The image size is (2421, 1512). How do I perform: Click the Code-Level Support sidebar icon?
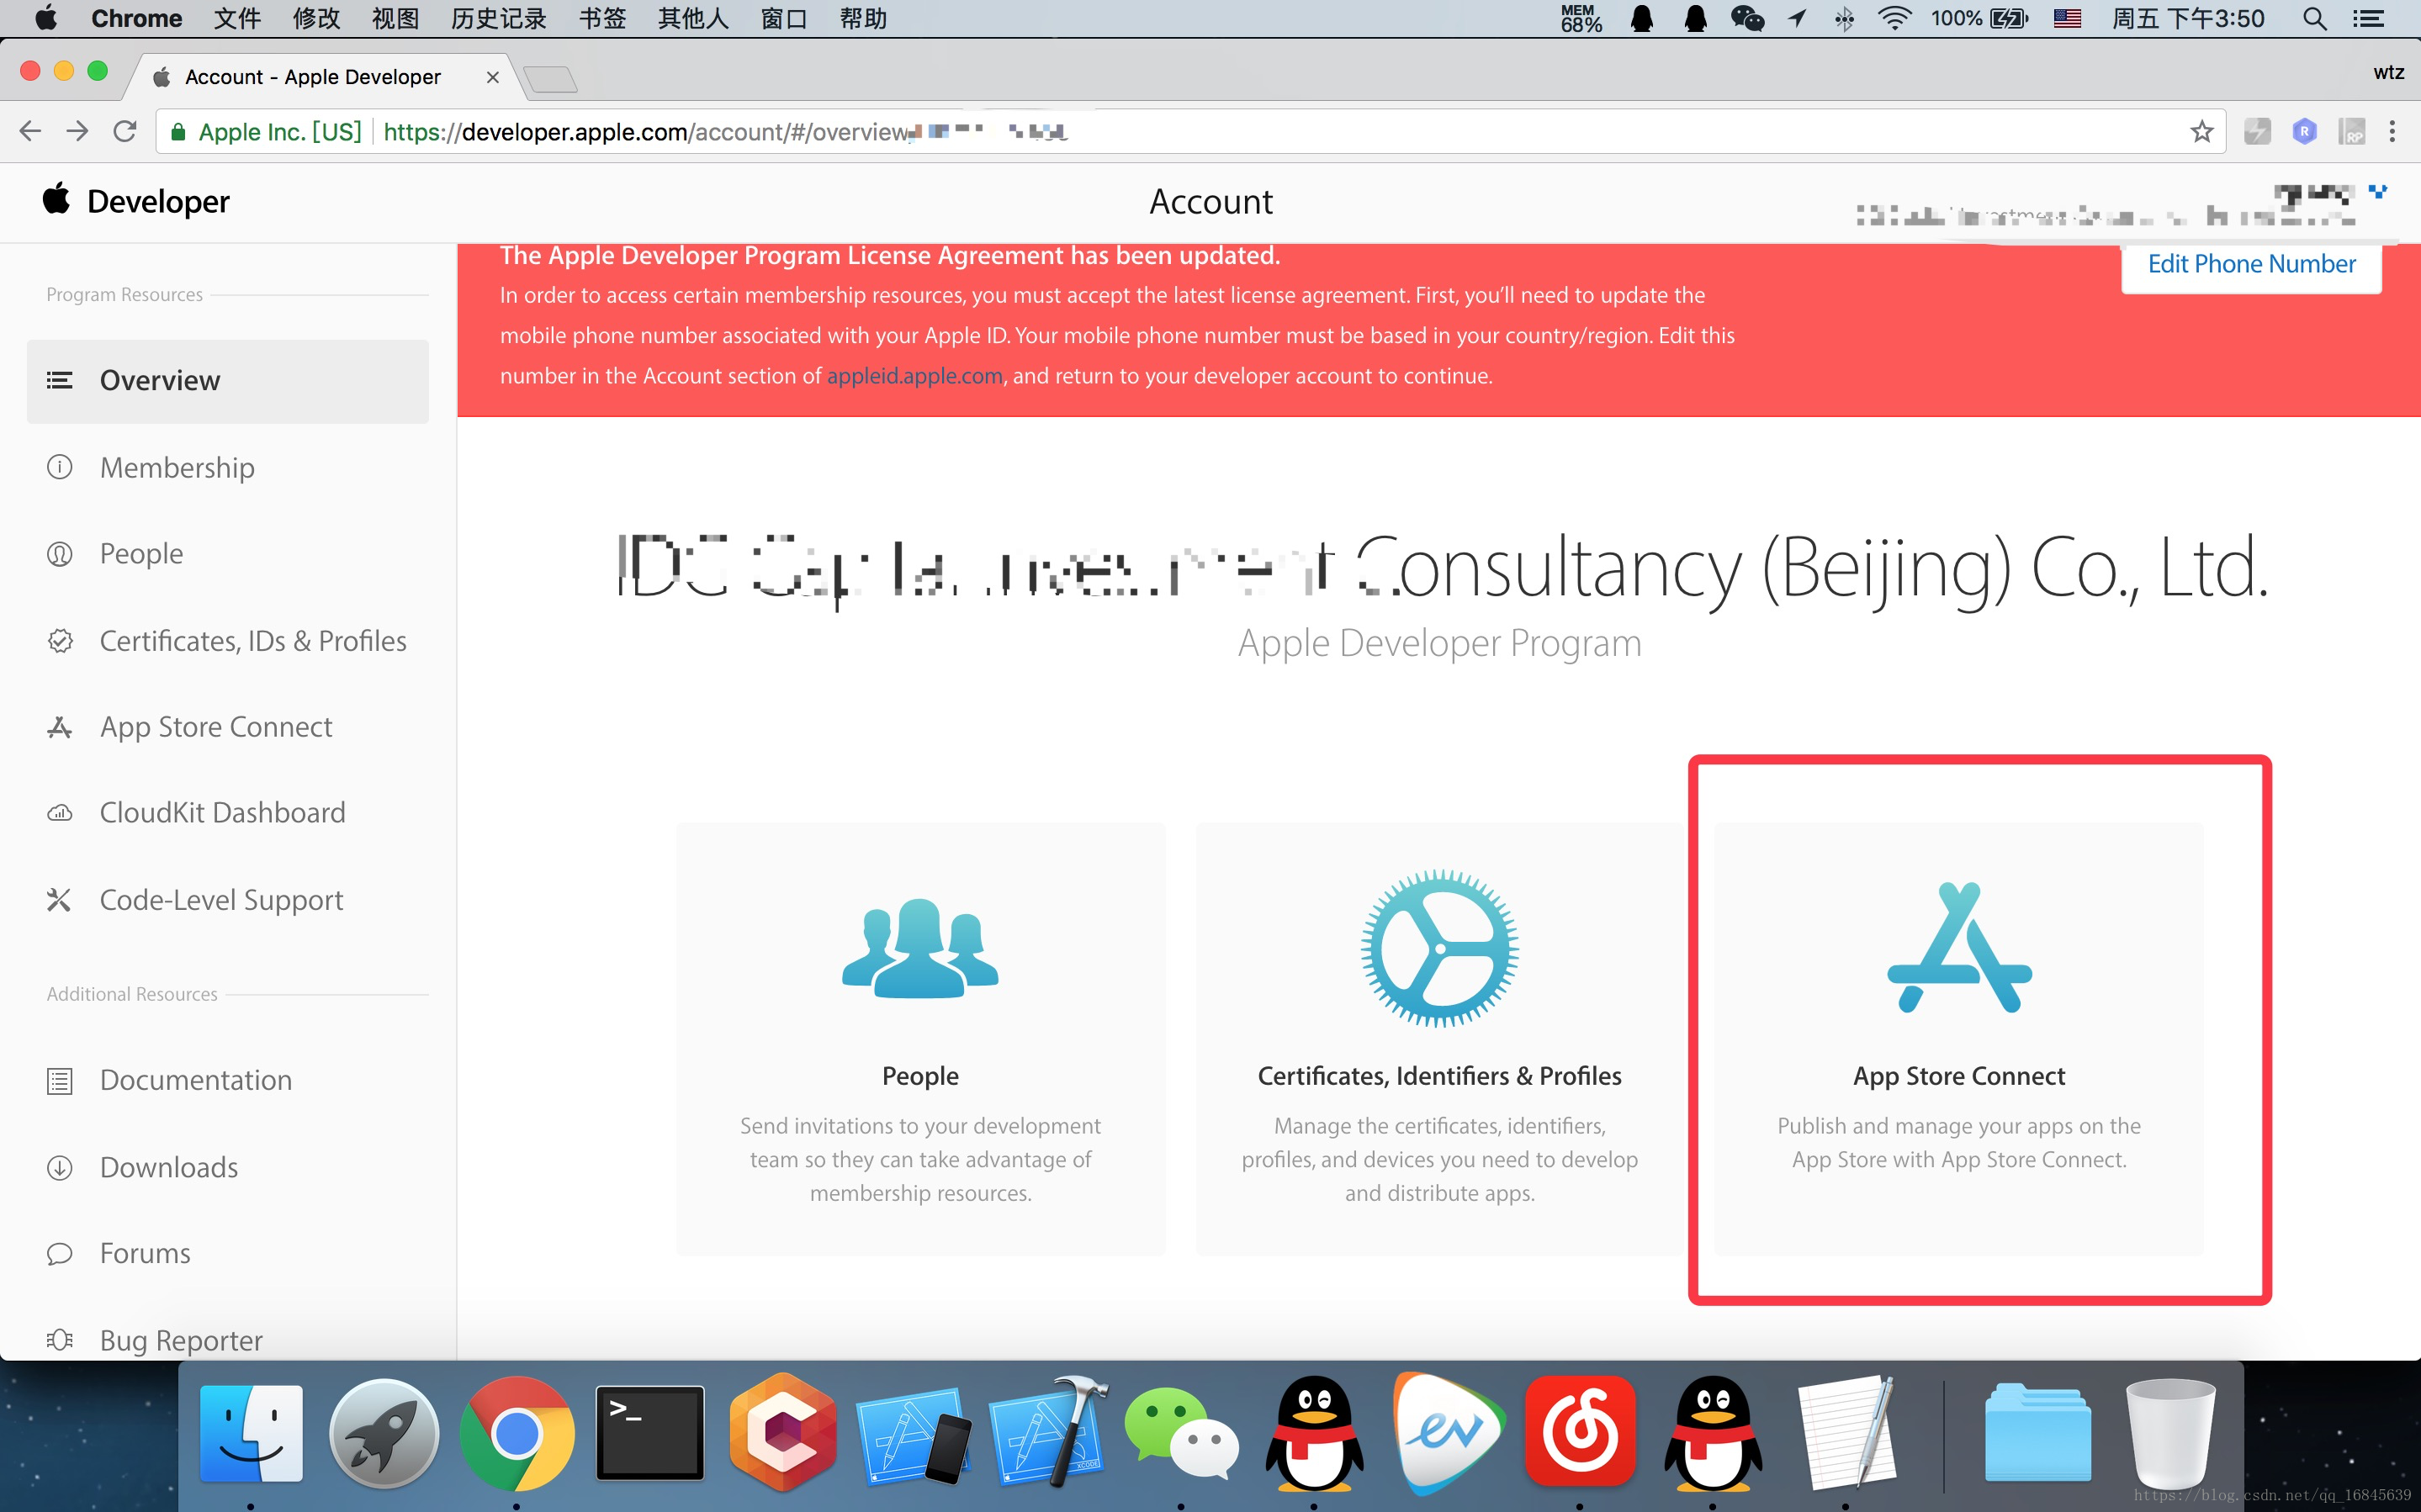[x=57, y=899]
